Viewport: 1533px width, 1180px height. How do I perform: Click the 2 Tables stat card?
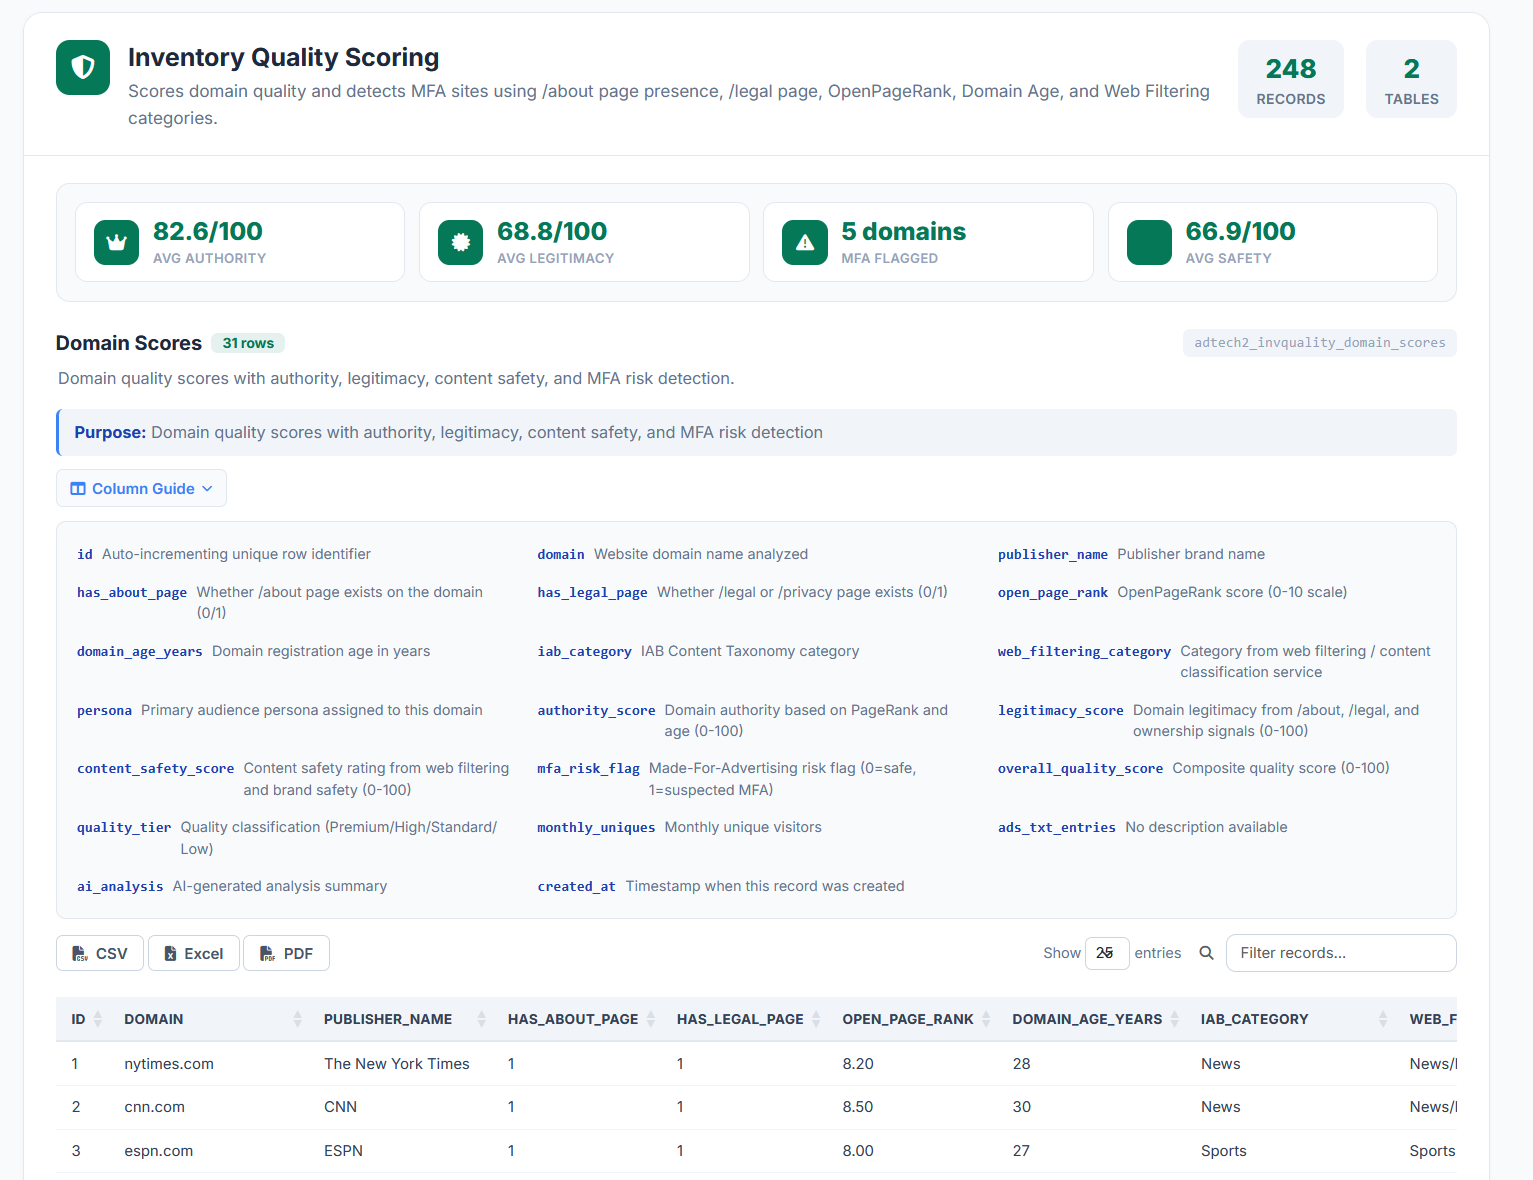tap(1411, 79)
